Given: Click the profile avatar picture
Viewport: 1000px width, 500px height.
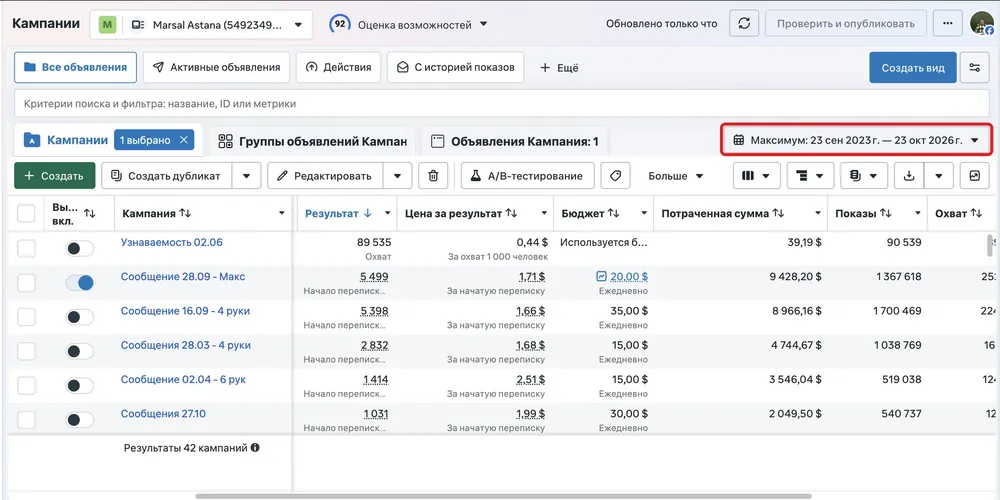Looking at the screenshot, I should point(982,24).
